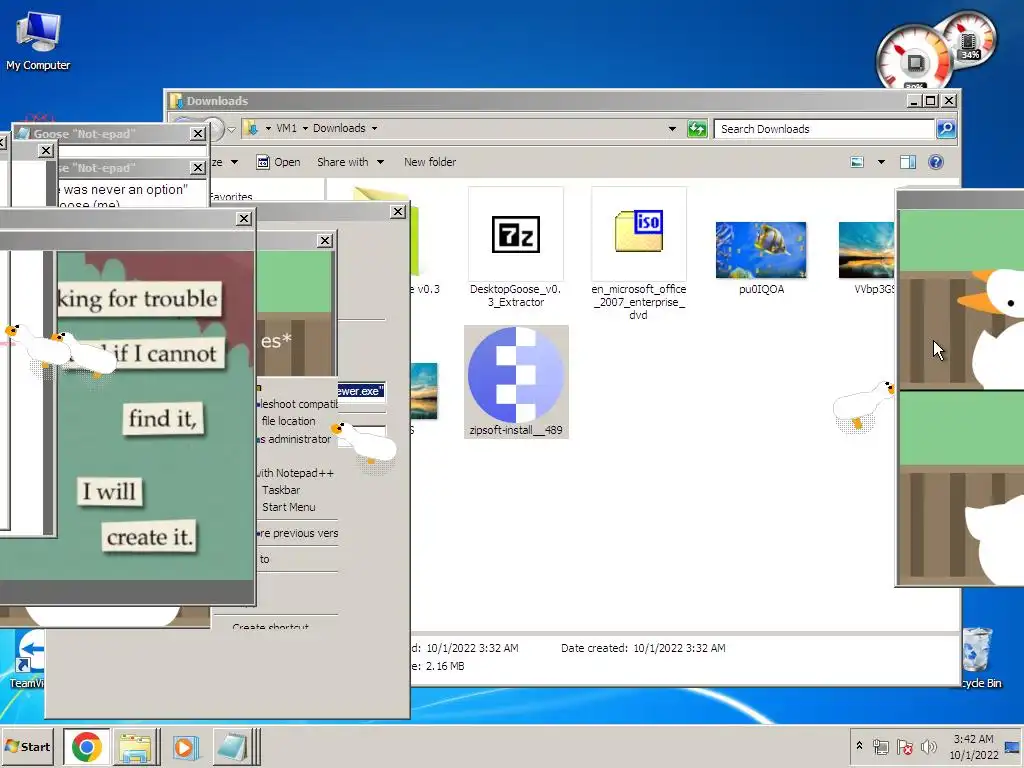
Task: Show hidden tray icons arrow
Action: [859, 746]
